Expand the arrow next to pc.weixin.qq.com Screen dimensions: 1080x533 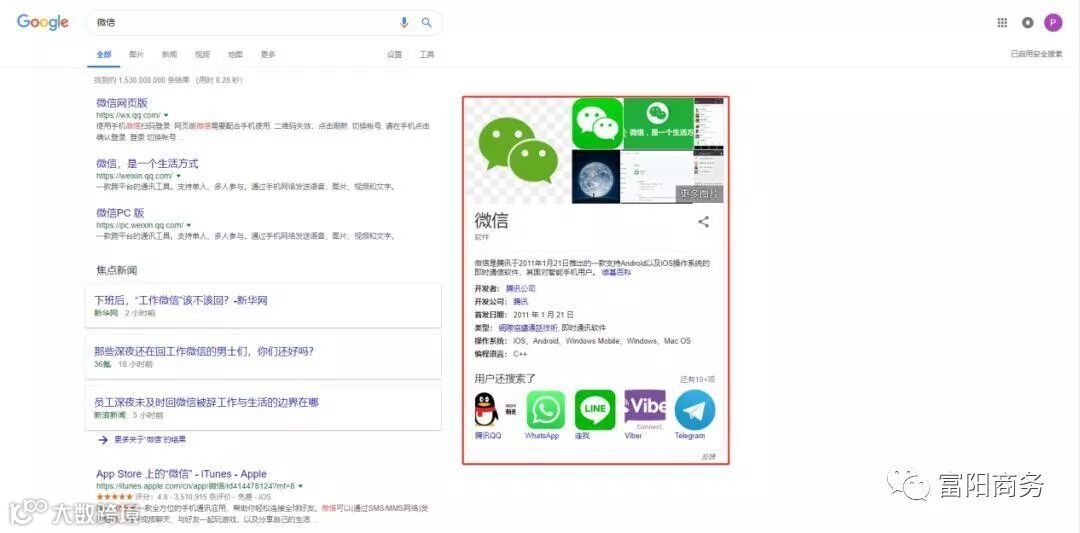pos(189,225)
